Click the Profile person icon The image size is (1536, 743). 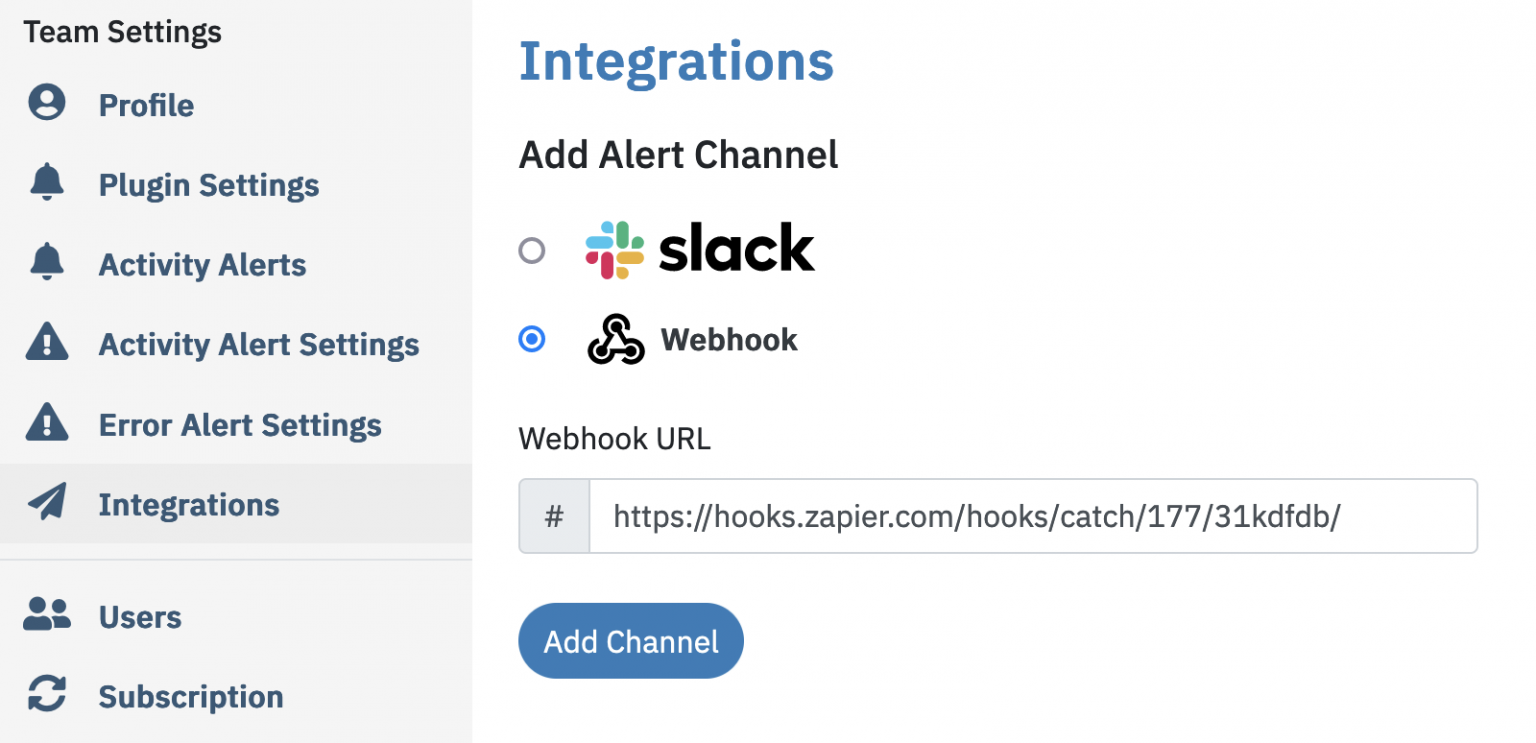tap(46, 104)
